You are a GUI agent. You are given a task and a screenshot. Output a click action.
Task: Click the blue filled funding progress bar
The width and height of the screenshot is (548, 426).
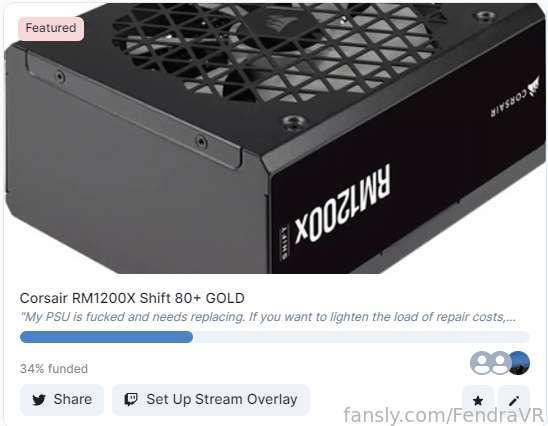point(106,337)
